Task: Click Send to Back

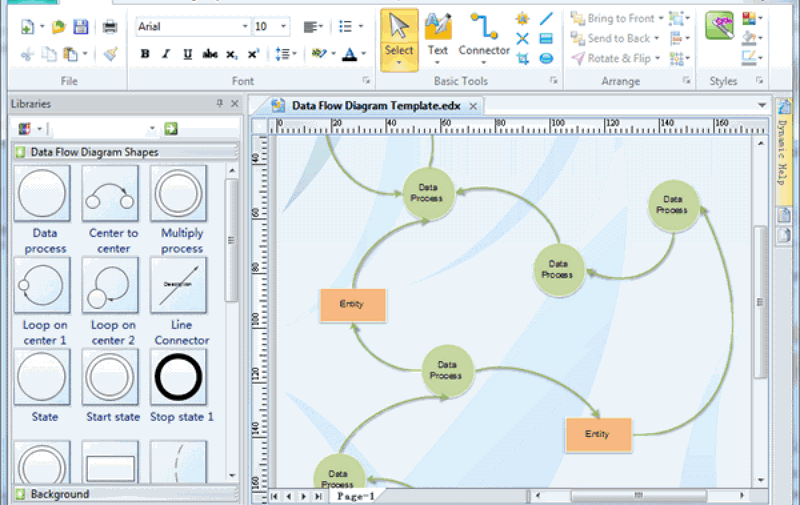Action: click(x=615, y=38)
